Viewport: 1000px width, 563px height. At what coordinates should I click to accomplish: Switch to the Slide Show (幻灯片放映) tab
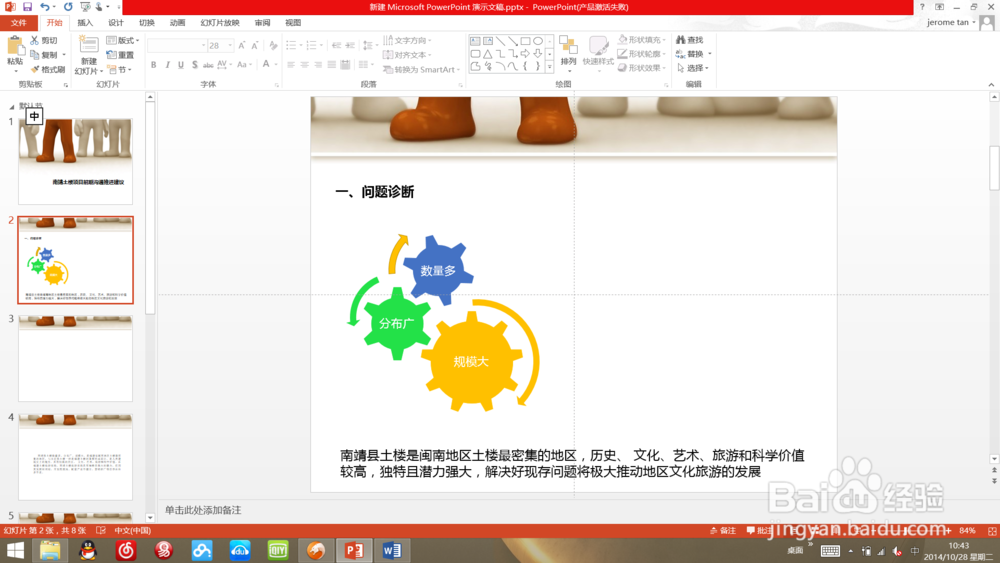coord(220,22)
